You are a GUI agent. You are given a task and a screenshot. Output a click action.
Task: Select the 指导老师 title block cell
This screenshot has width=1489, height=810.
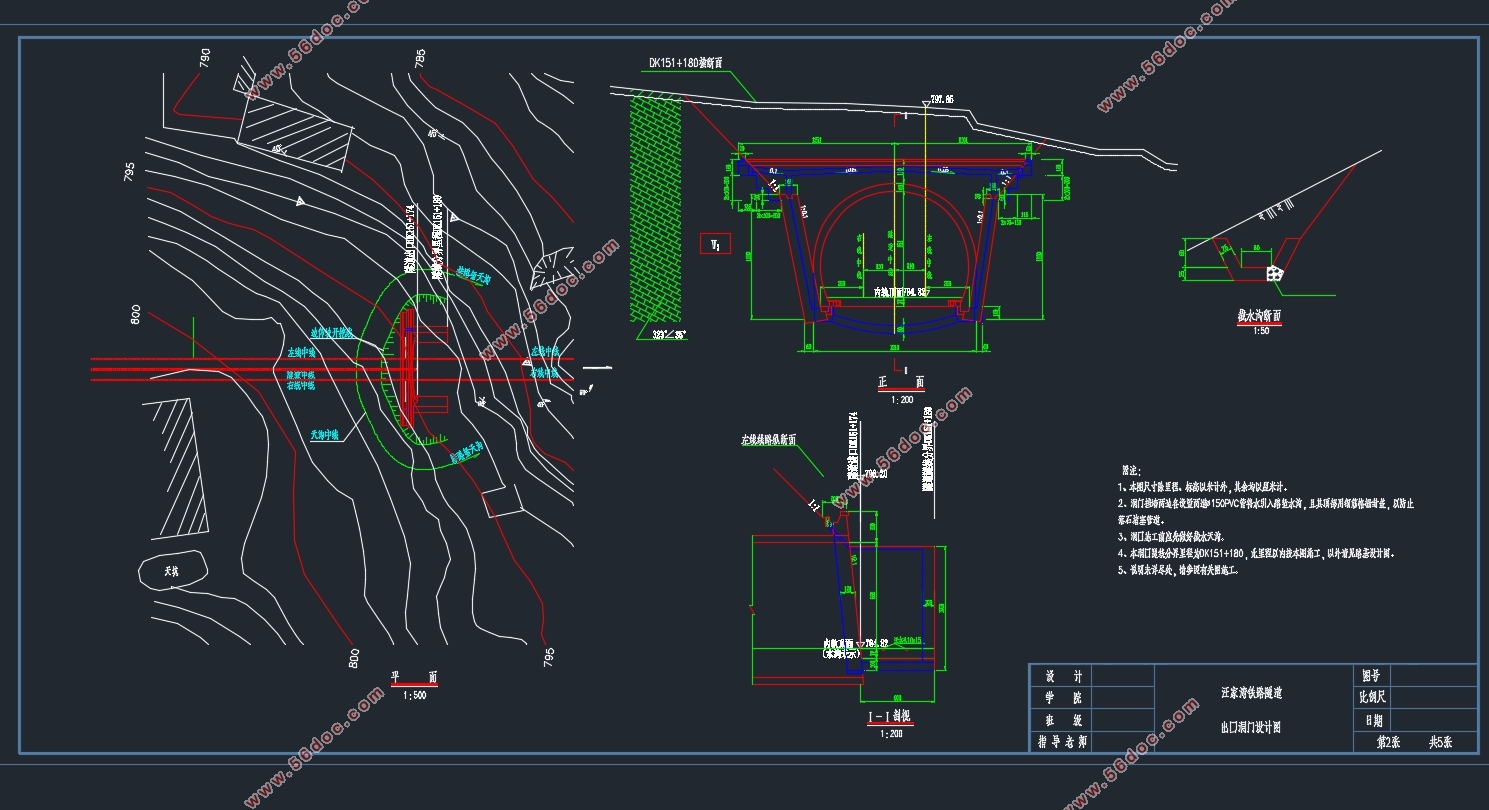tap(1061, 742)
